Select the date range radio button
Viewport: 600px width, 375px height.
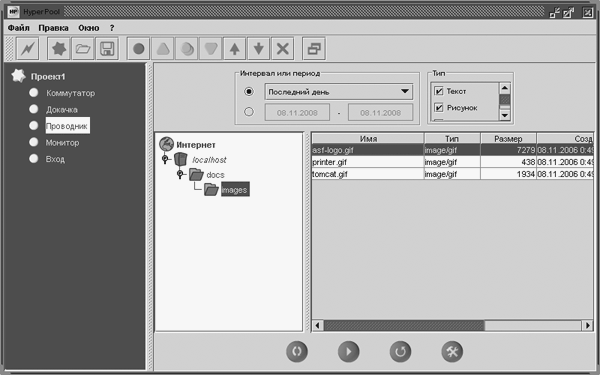249,112
